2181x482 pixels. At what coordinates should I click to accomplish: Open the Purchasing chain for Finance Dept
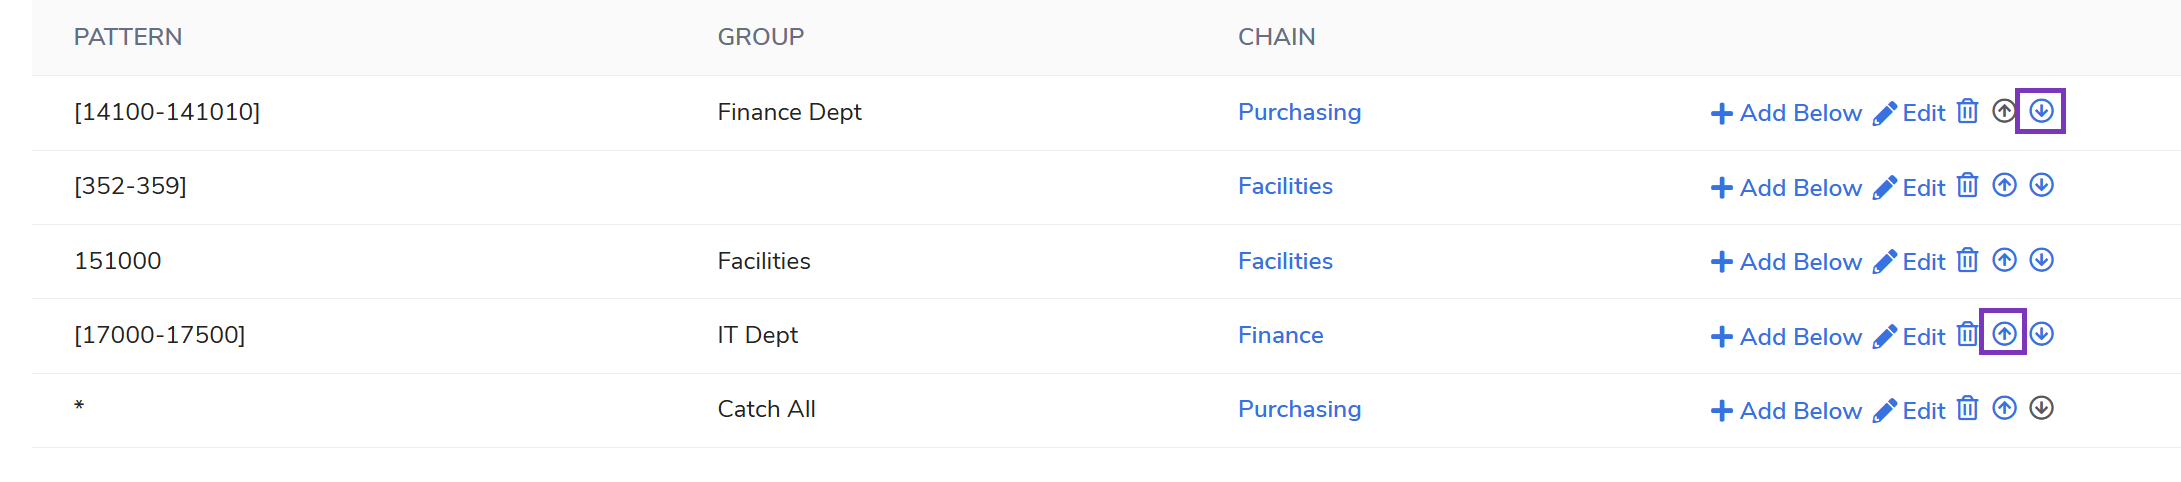(x=1299, y=112)
